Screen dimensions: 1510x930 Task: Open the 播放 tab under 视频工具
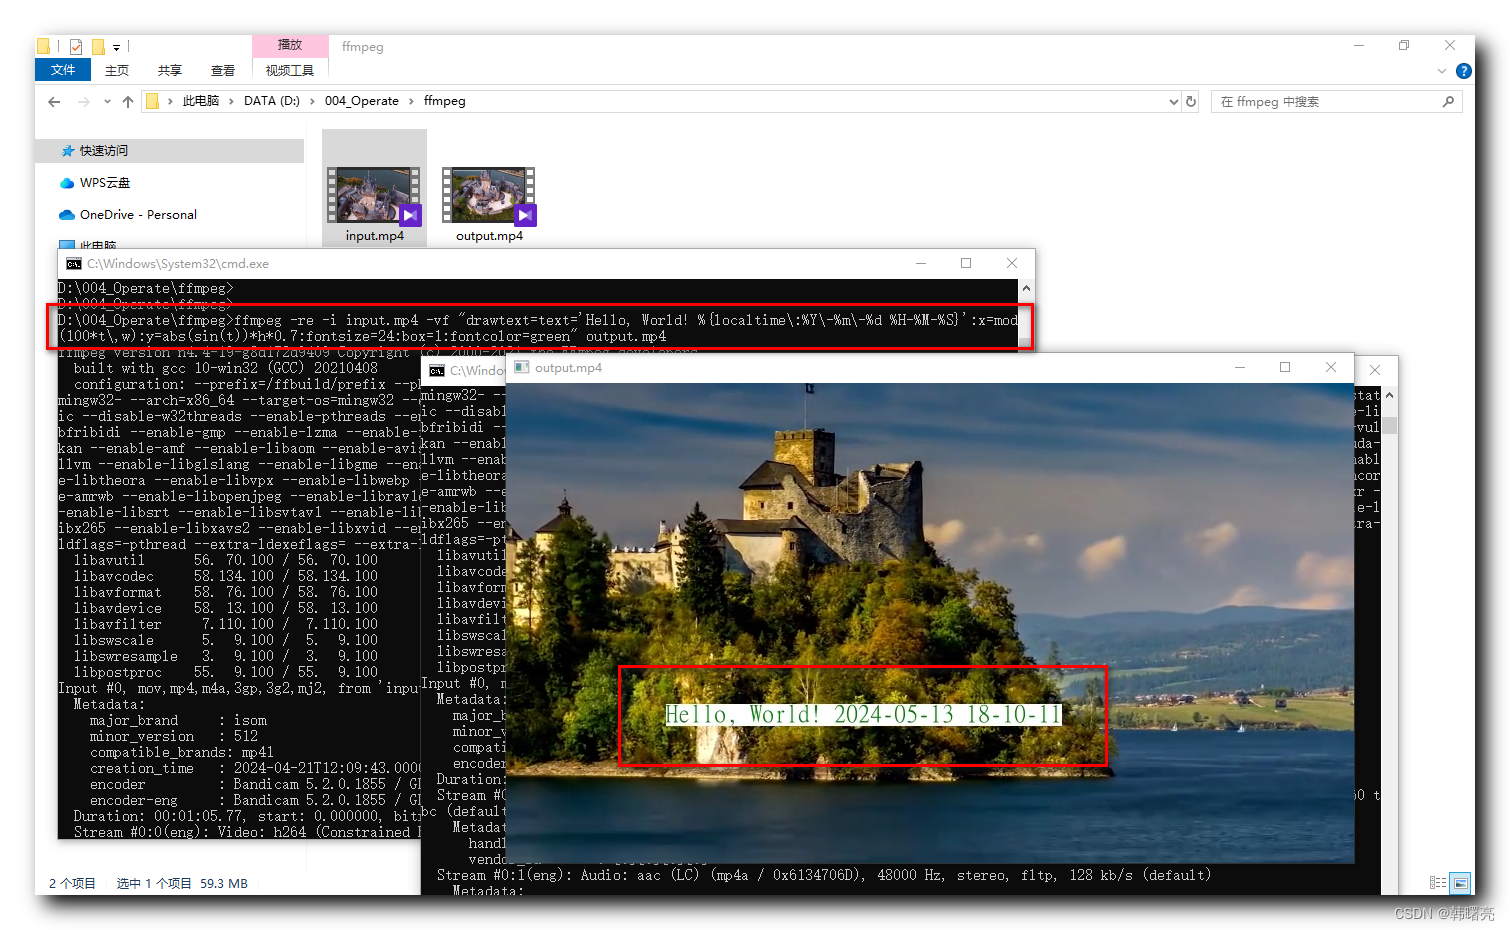pyautogui.click(x=290, y=44)
